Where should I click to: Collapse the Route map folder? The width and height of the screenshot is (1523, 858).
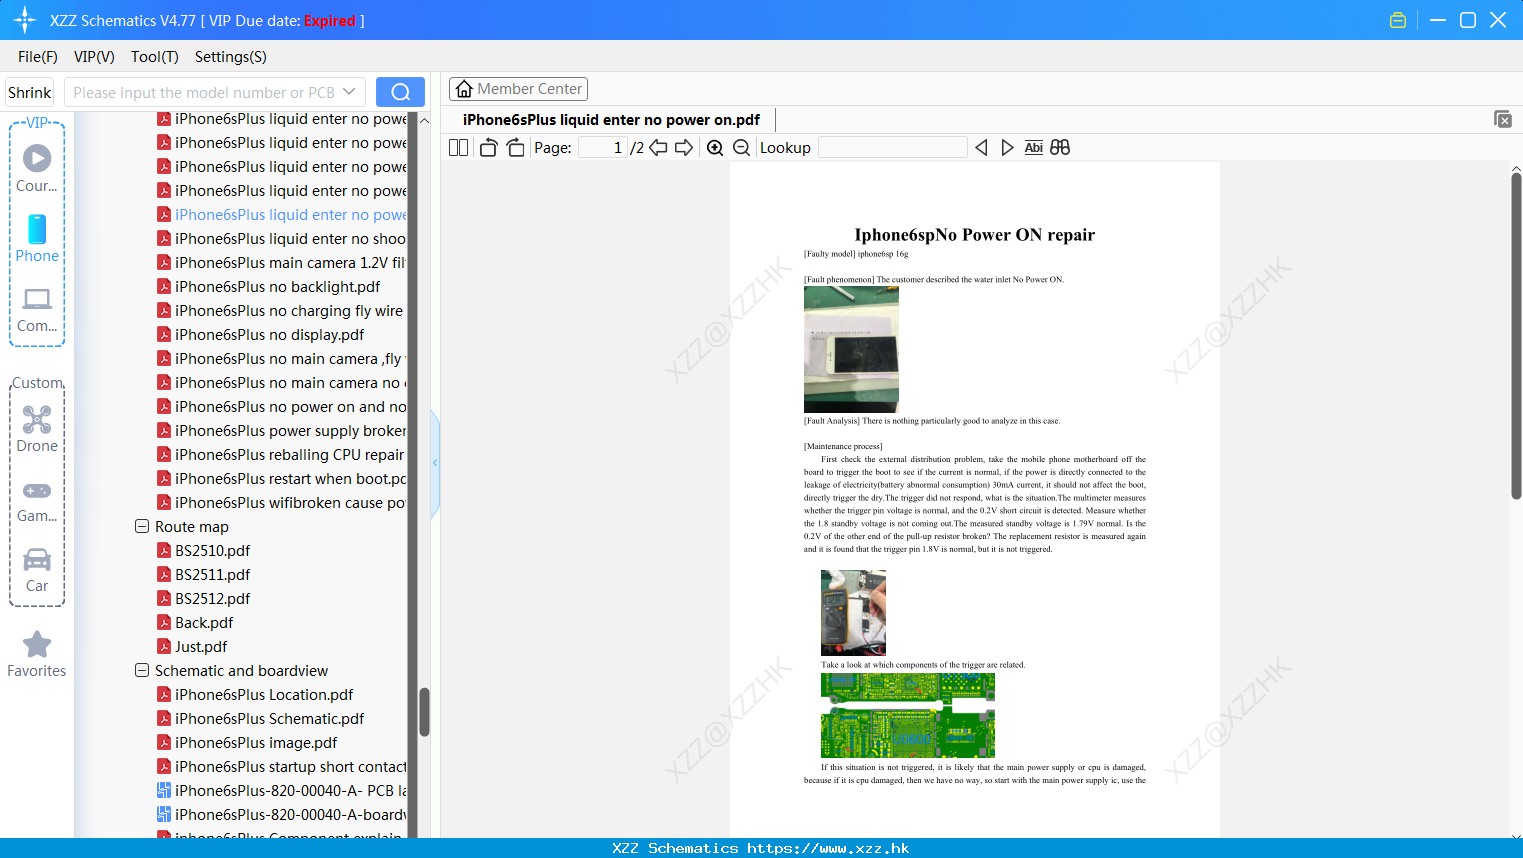[142, 526]
